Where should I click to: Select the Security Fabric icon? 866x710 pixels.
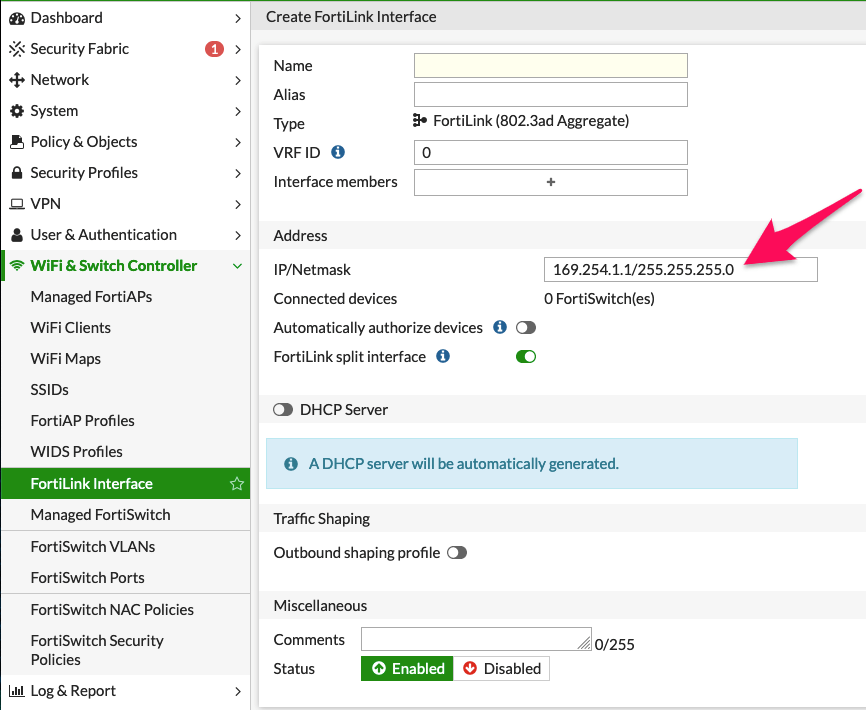coord(17,48)
